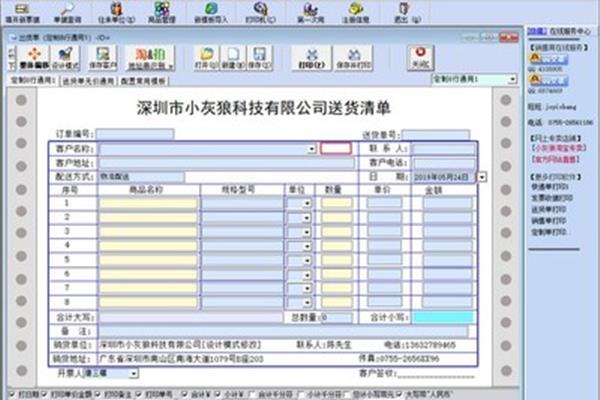Open the 打印机 printer settings icon

[x=261, y=12]
